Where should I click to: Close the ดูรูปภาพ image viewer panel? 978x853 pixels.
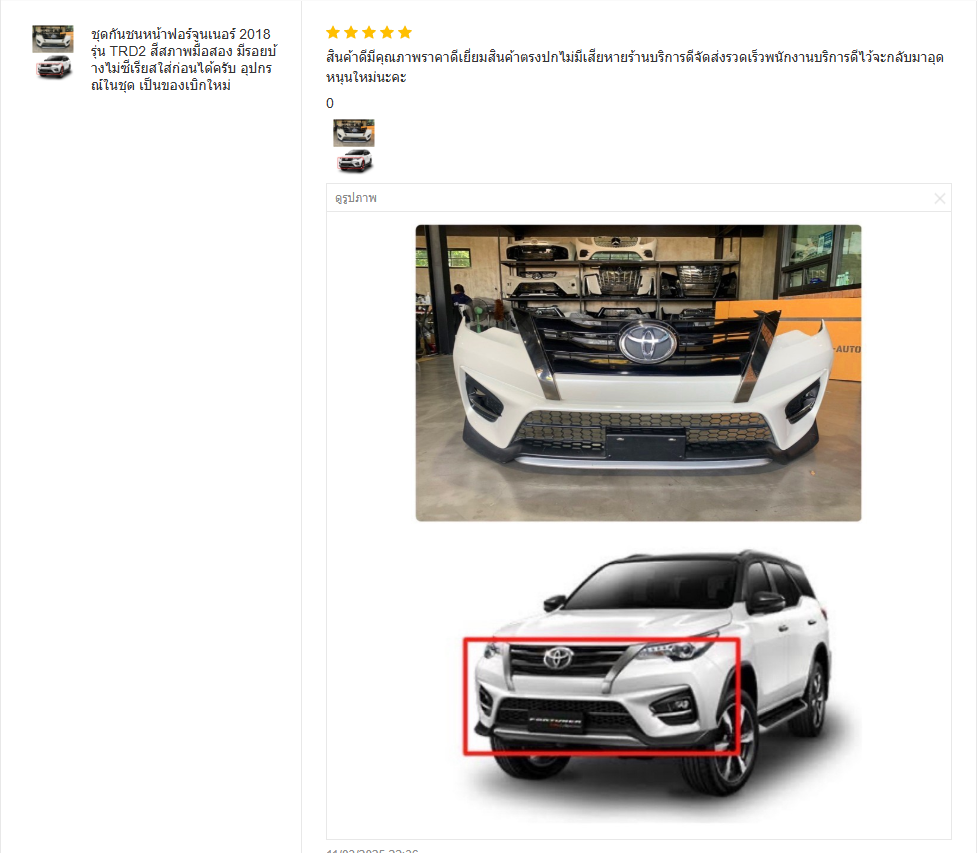[939, 198]
